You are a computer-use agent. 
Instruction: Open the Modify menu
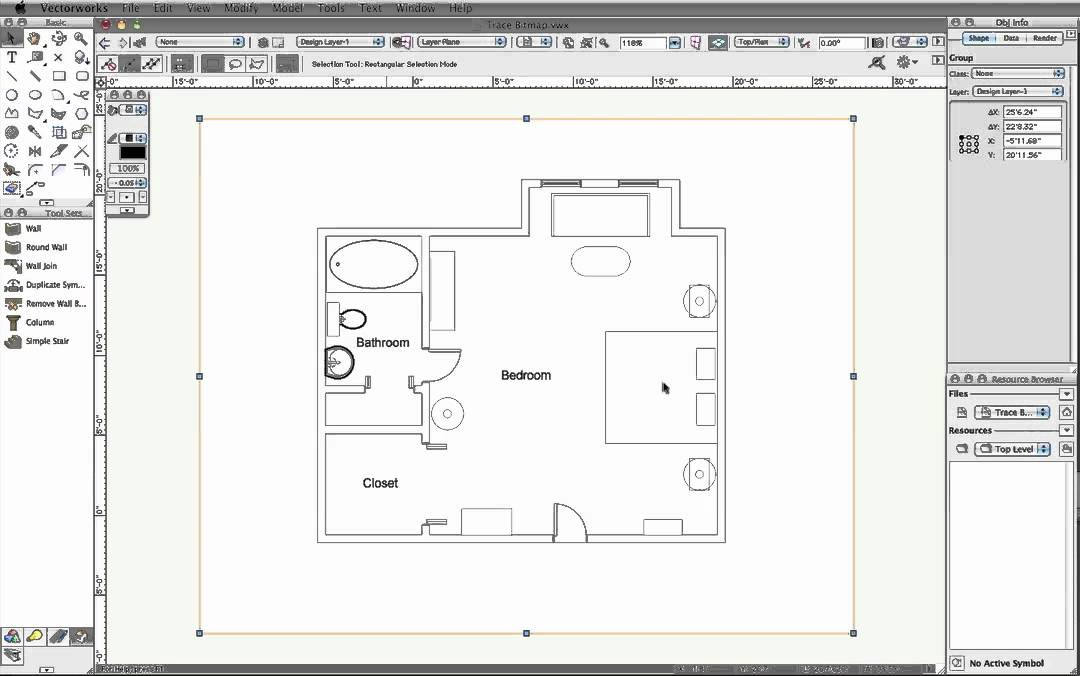coord(241,8)
